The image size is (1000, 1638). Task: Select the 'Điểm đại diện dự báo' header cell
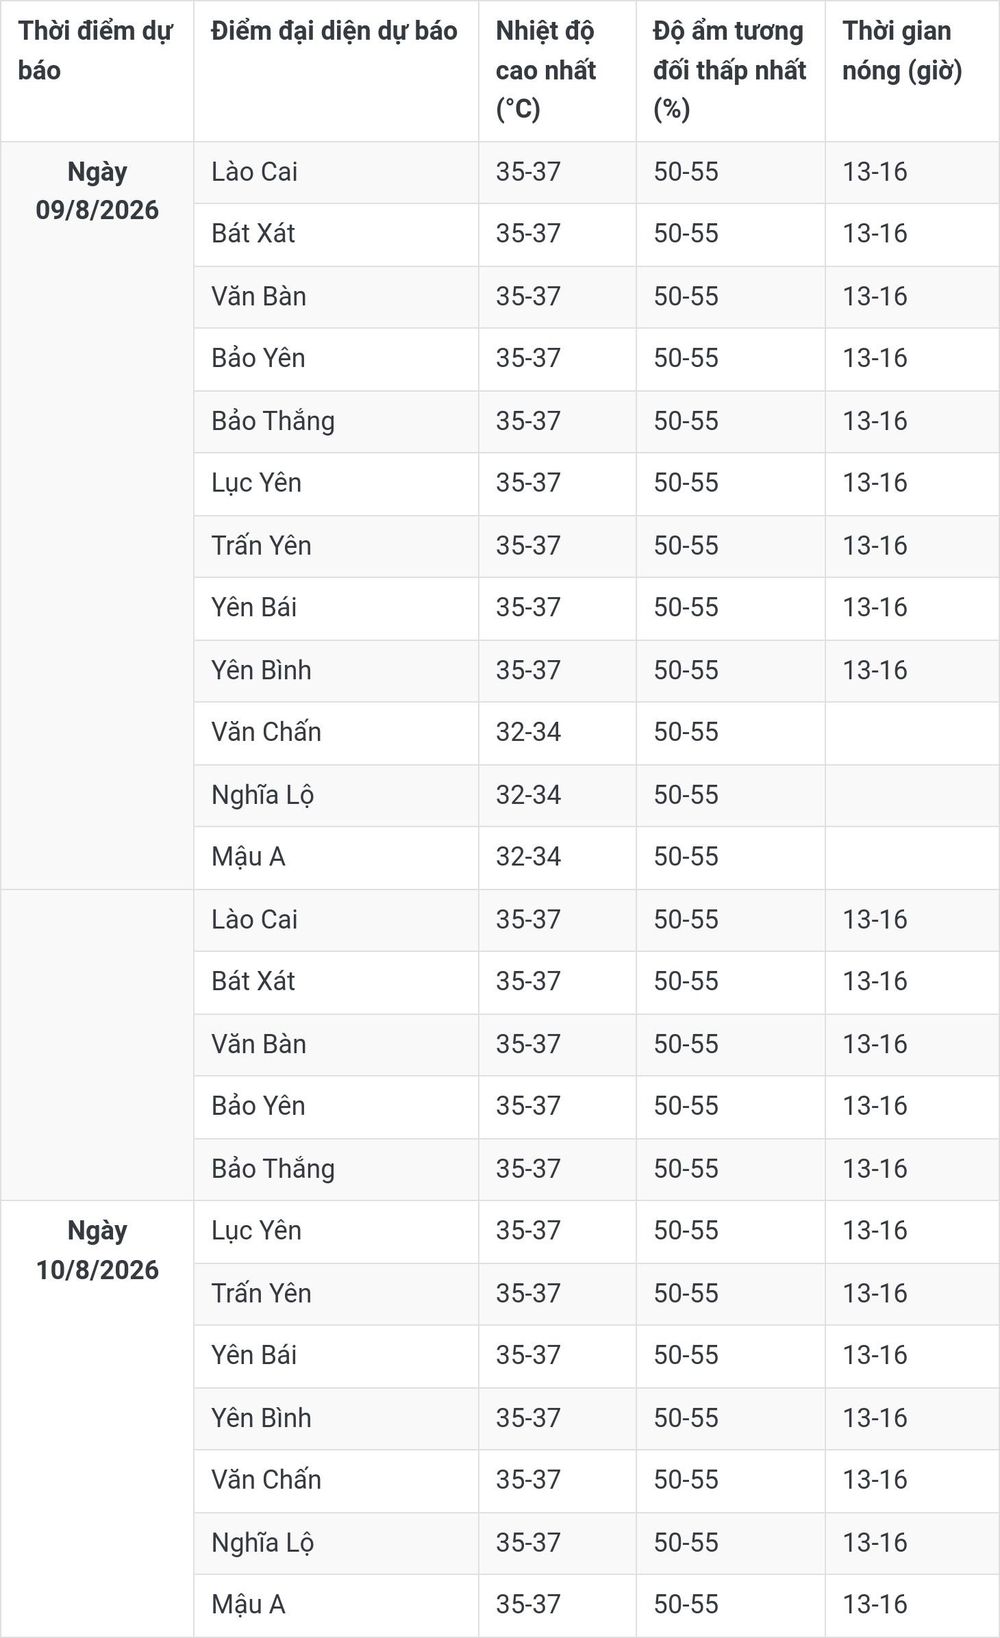coord(336,71)
